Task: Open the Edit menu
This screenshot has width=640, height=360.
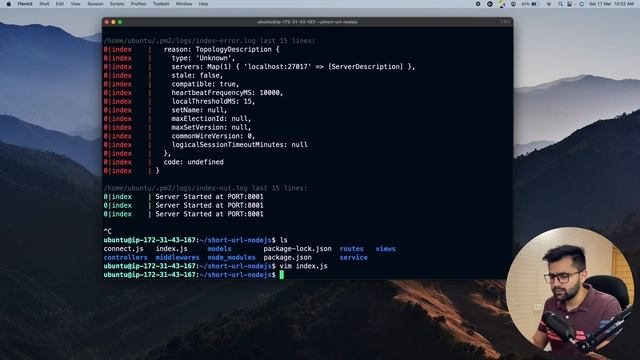Action: 60,4
